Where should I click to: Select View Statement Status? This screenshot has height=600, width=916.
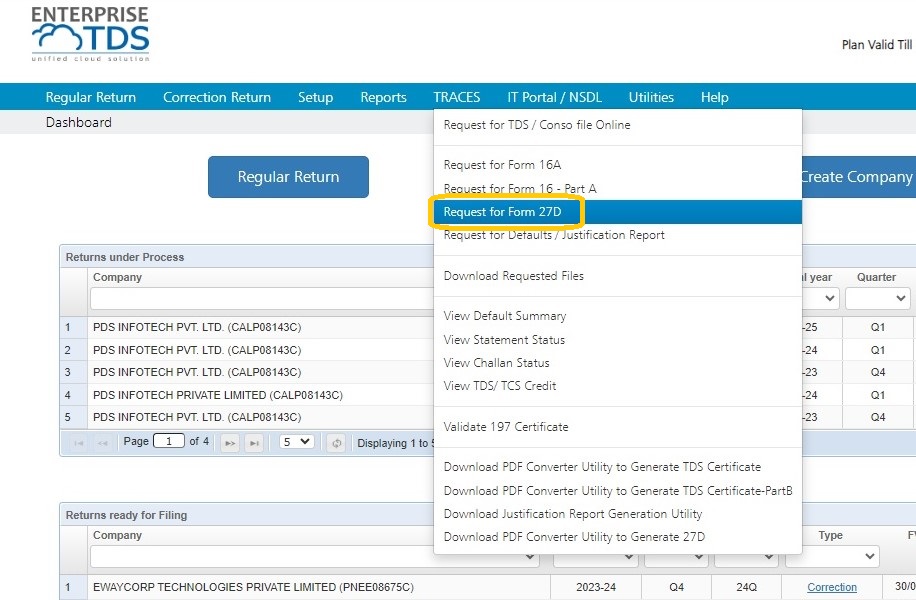coord(504,339)
